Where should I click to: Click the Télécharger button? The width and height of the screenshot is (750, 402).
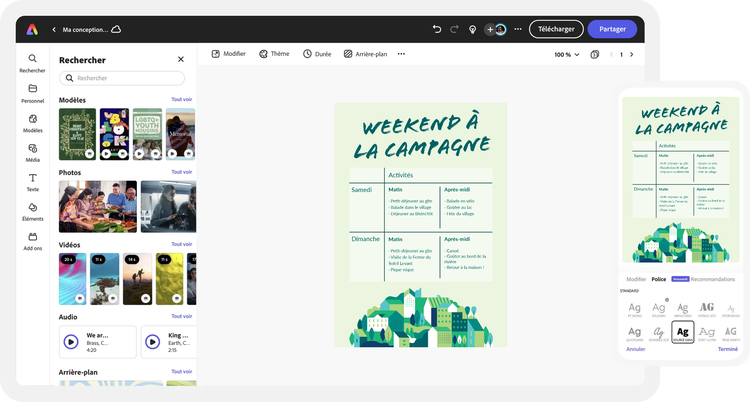click(x=556, y=29)
